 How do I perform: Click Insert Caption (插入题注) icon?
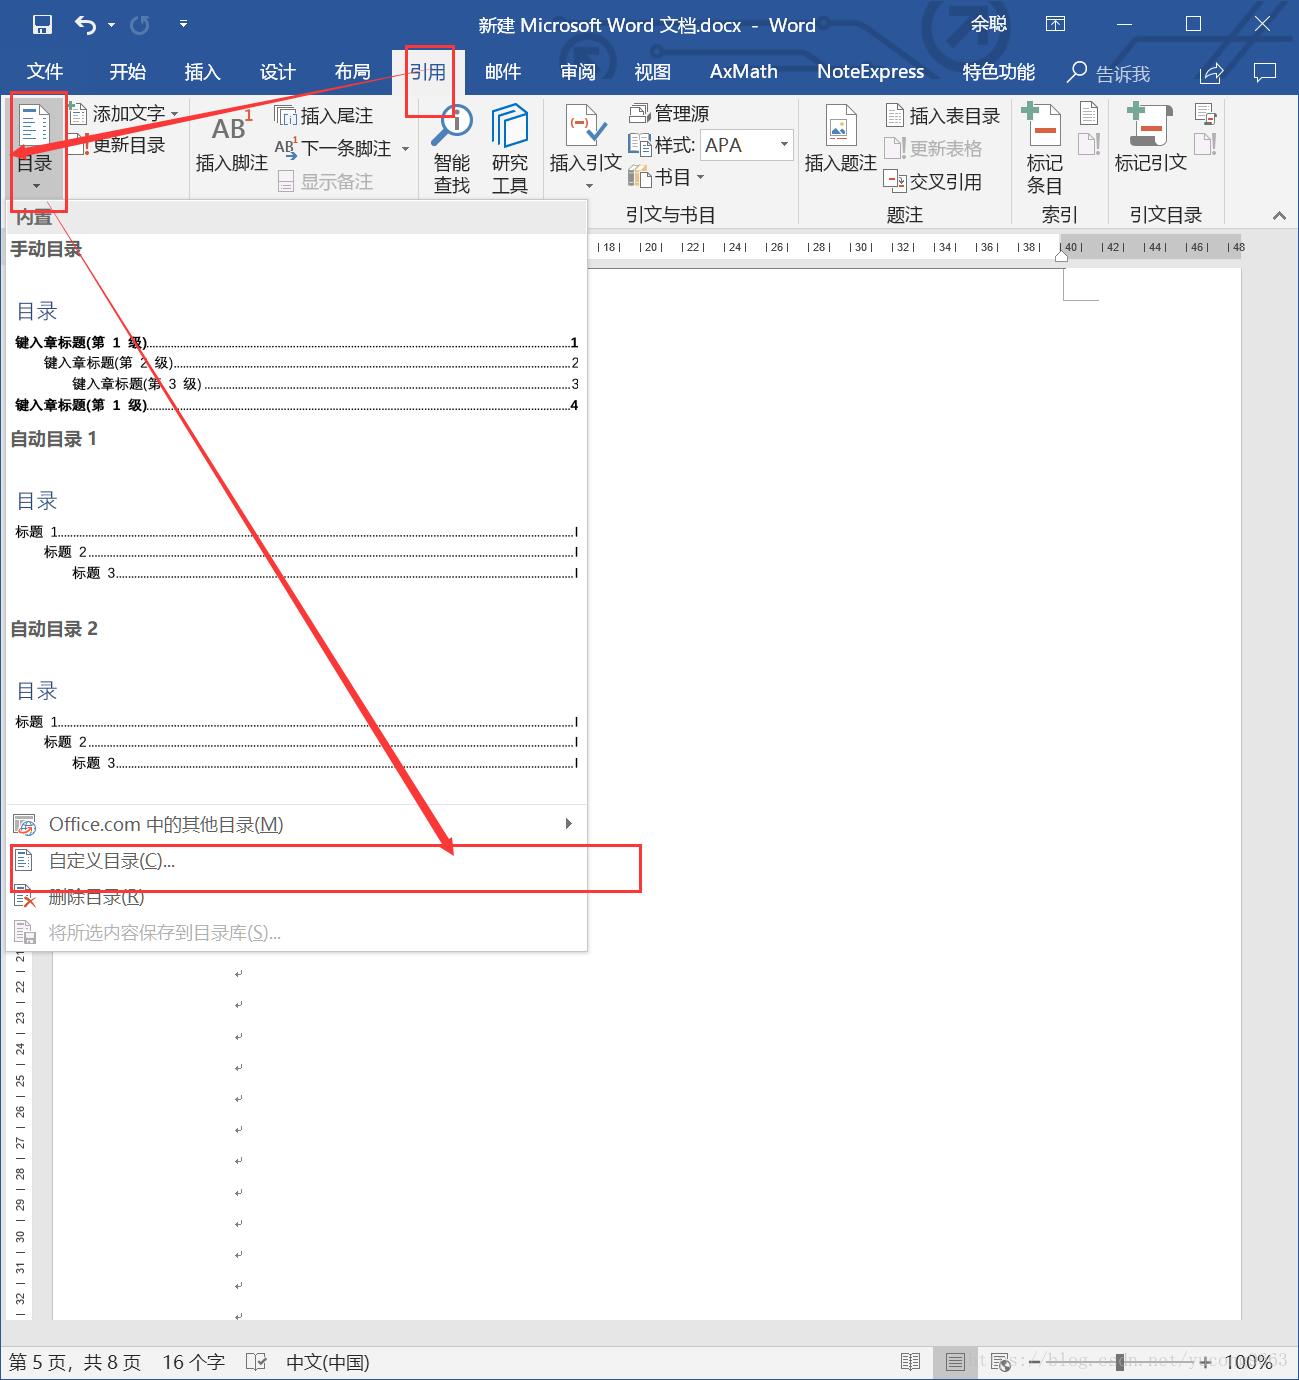tap(840, 141)
